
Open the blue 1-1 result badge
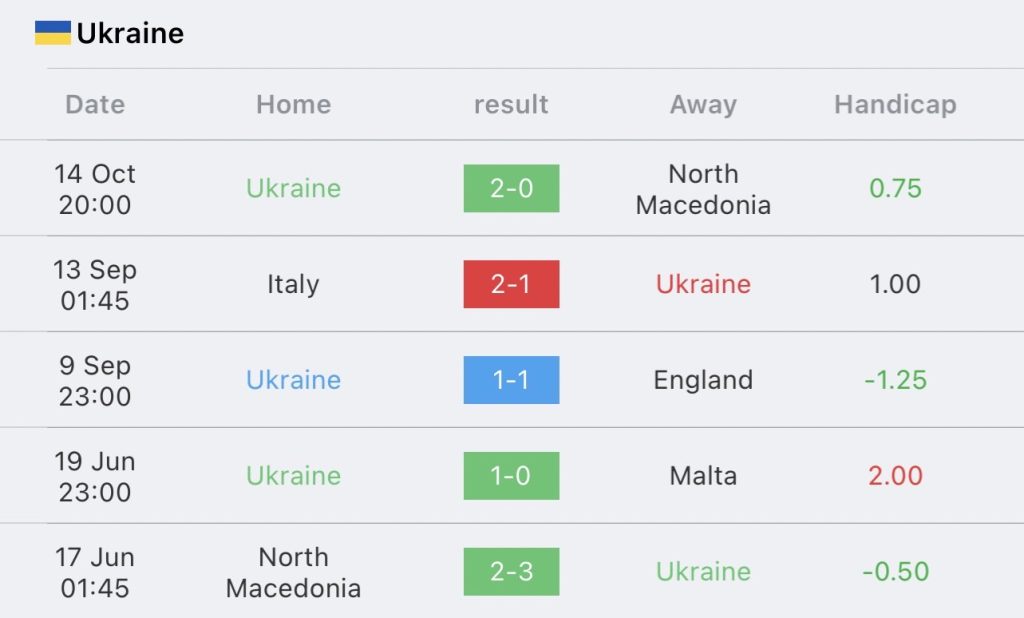click(x=511, y=380)
